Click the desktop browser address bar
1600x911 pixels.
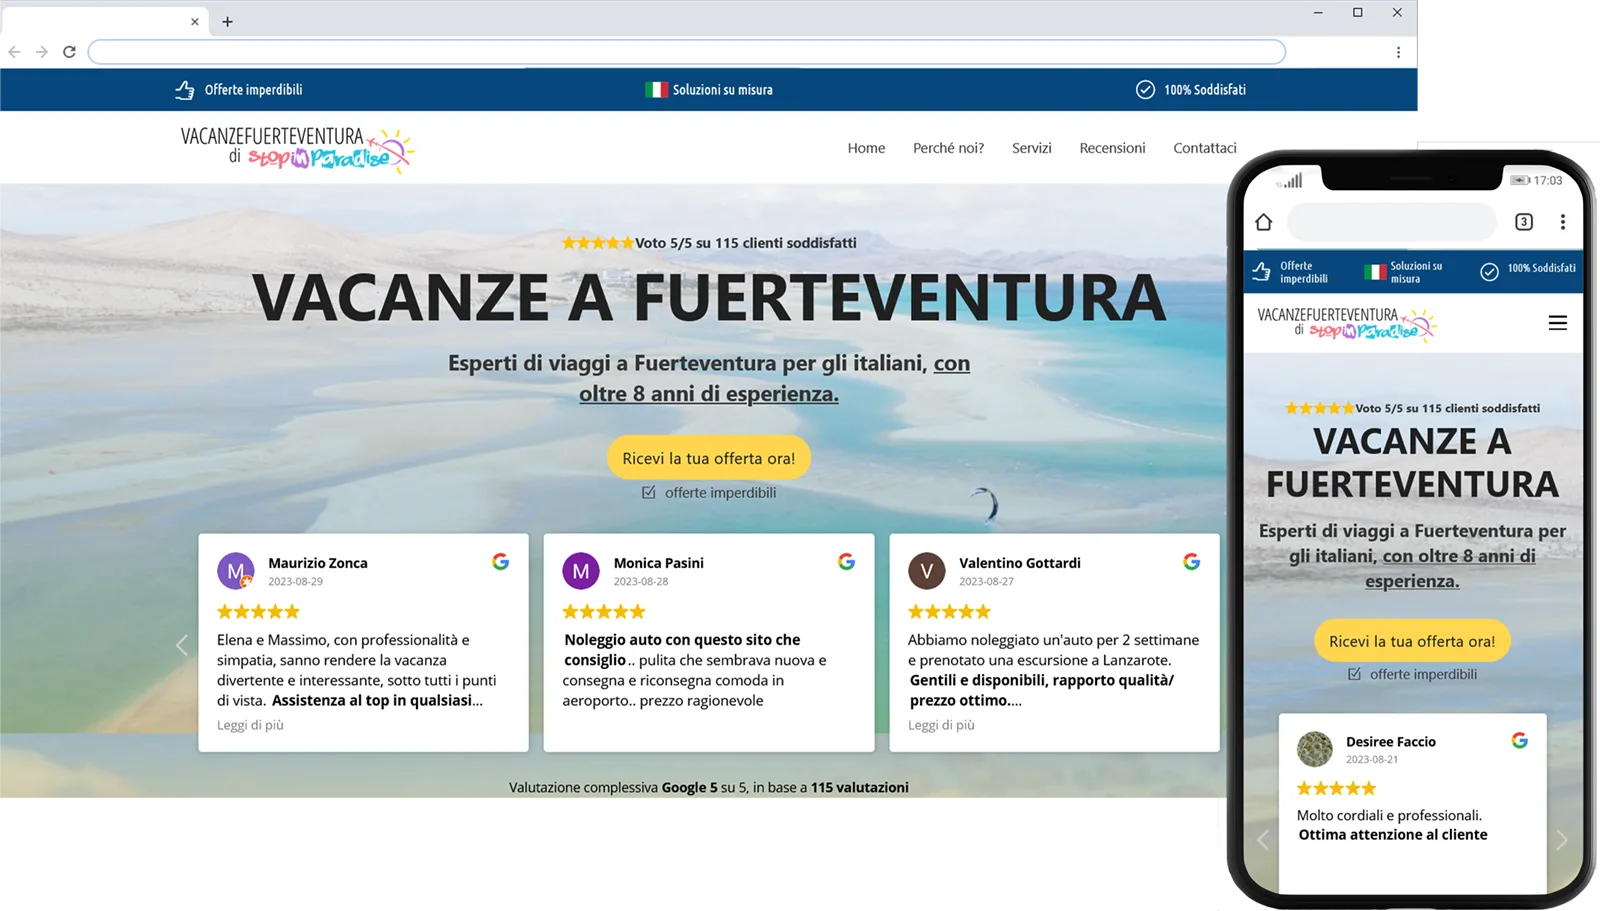[686, 52]
